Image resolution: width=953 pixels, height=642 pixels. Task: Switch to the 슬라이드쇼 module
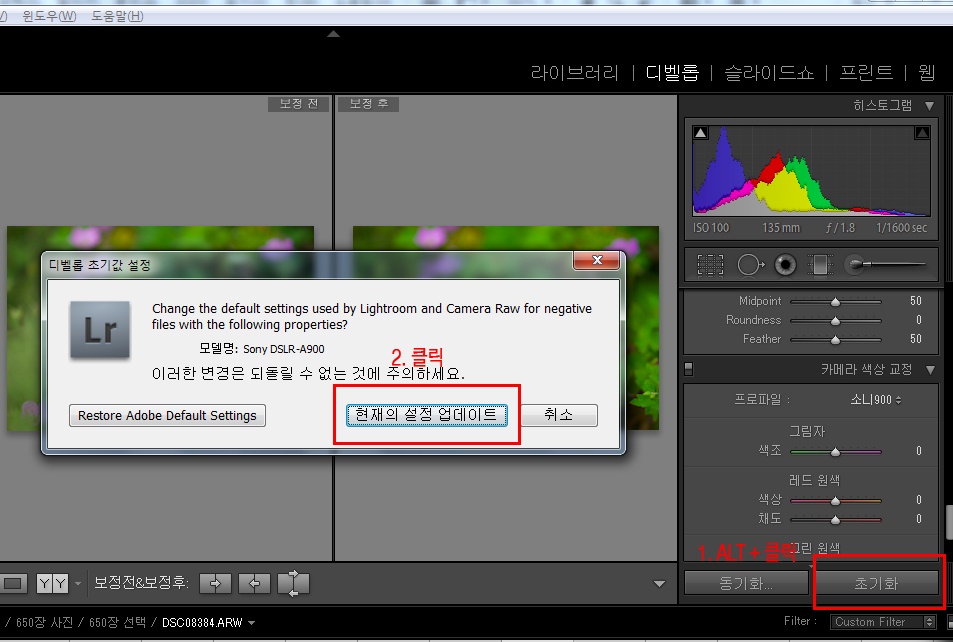[770, 72]
